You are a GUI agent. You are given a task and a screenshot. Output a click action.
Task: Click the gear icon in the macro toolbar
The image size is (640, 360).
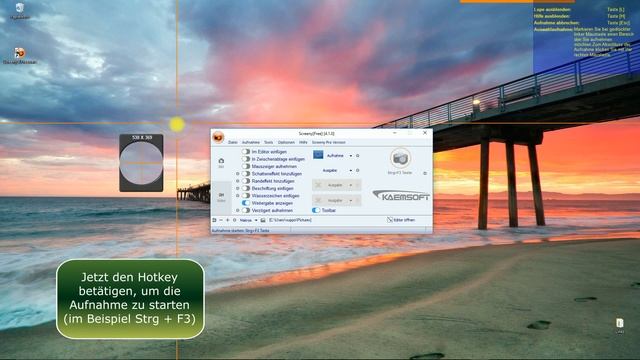(235, 220)
